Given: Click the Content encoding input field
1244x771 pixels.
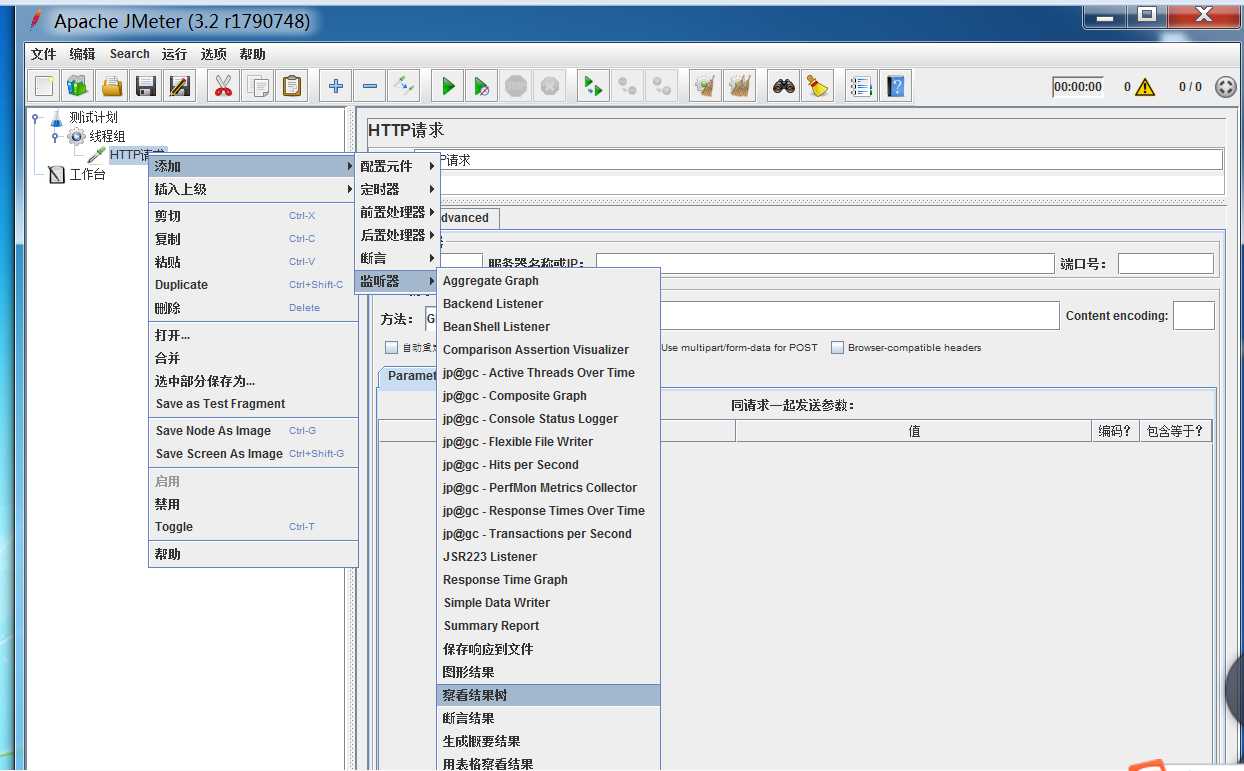Looking at the screenshot, I should [x=1193, y=315].
